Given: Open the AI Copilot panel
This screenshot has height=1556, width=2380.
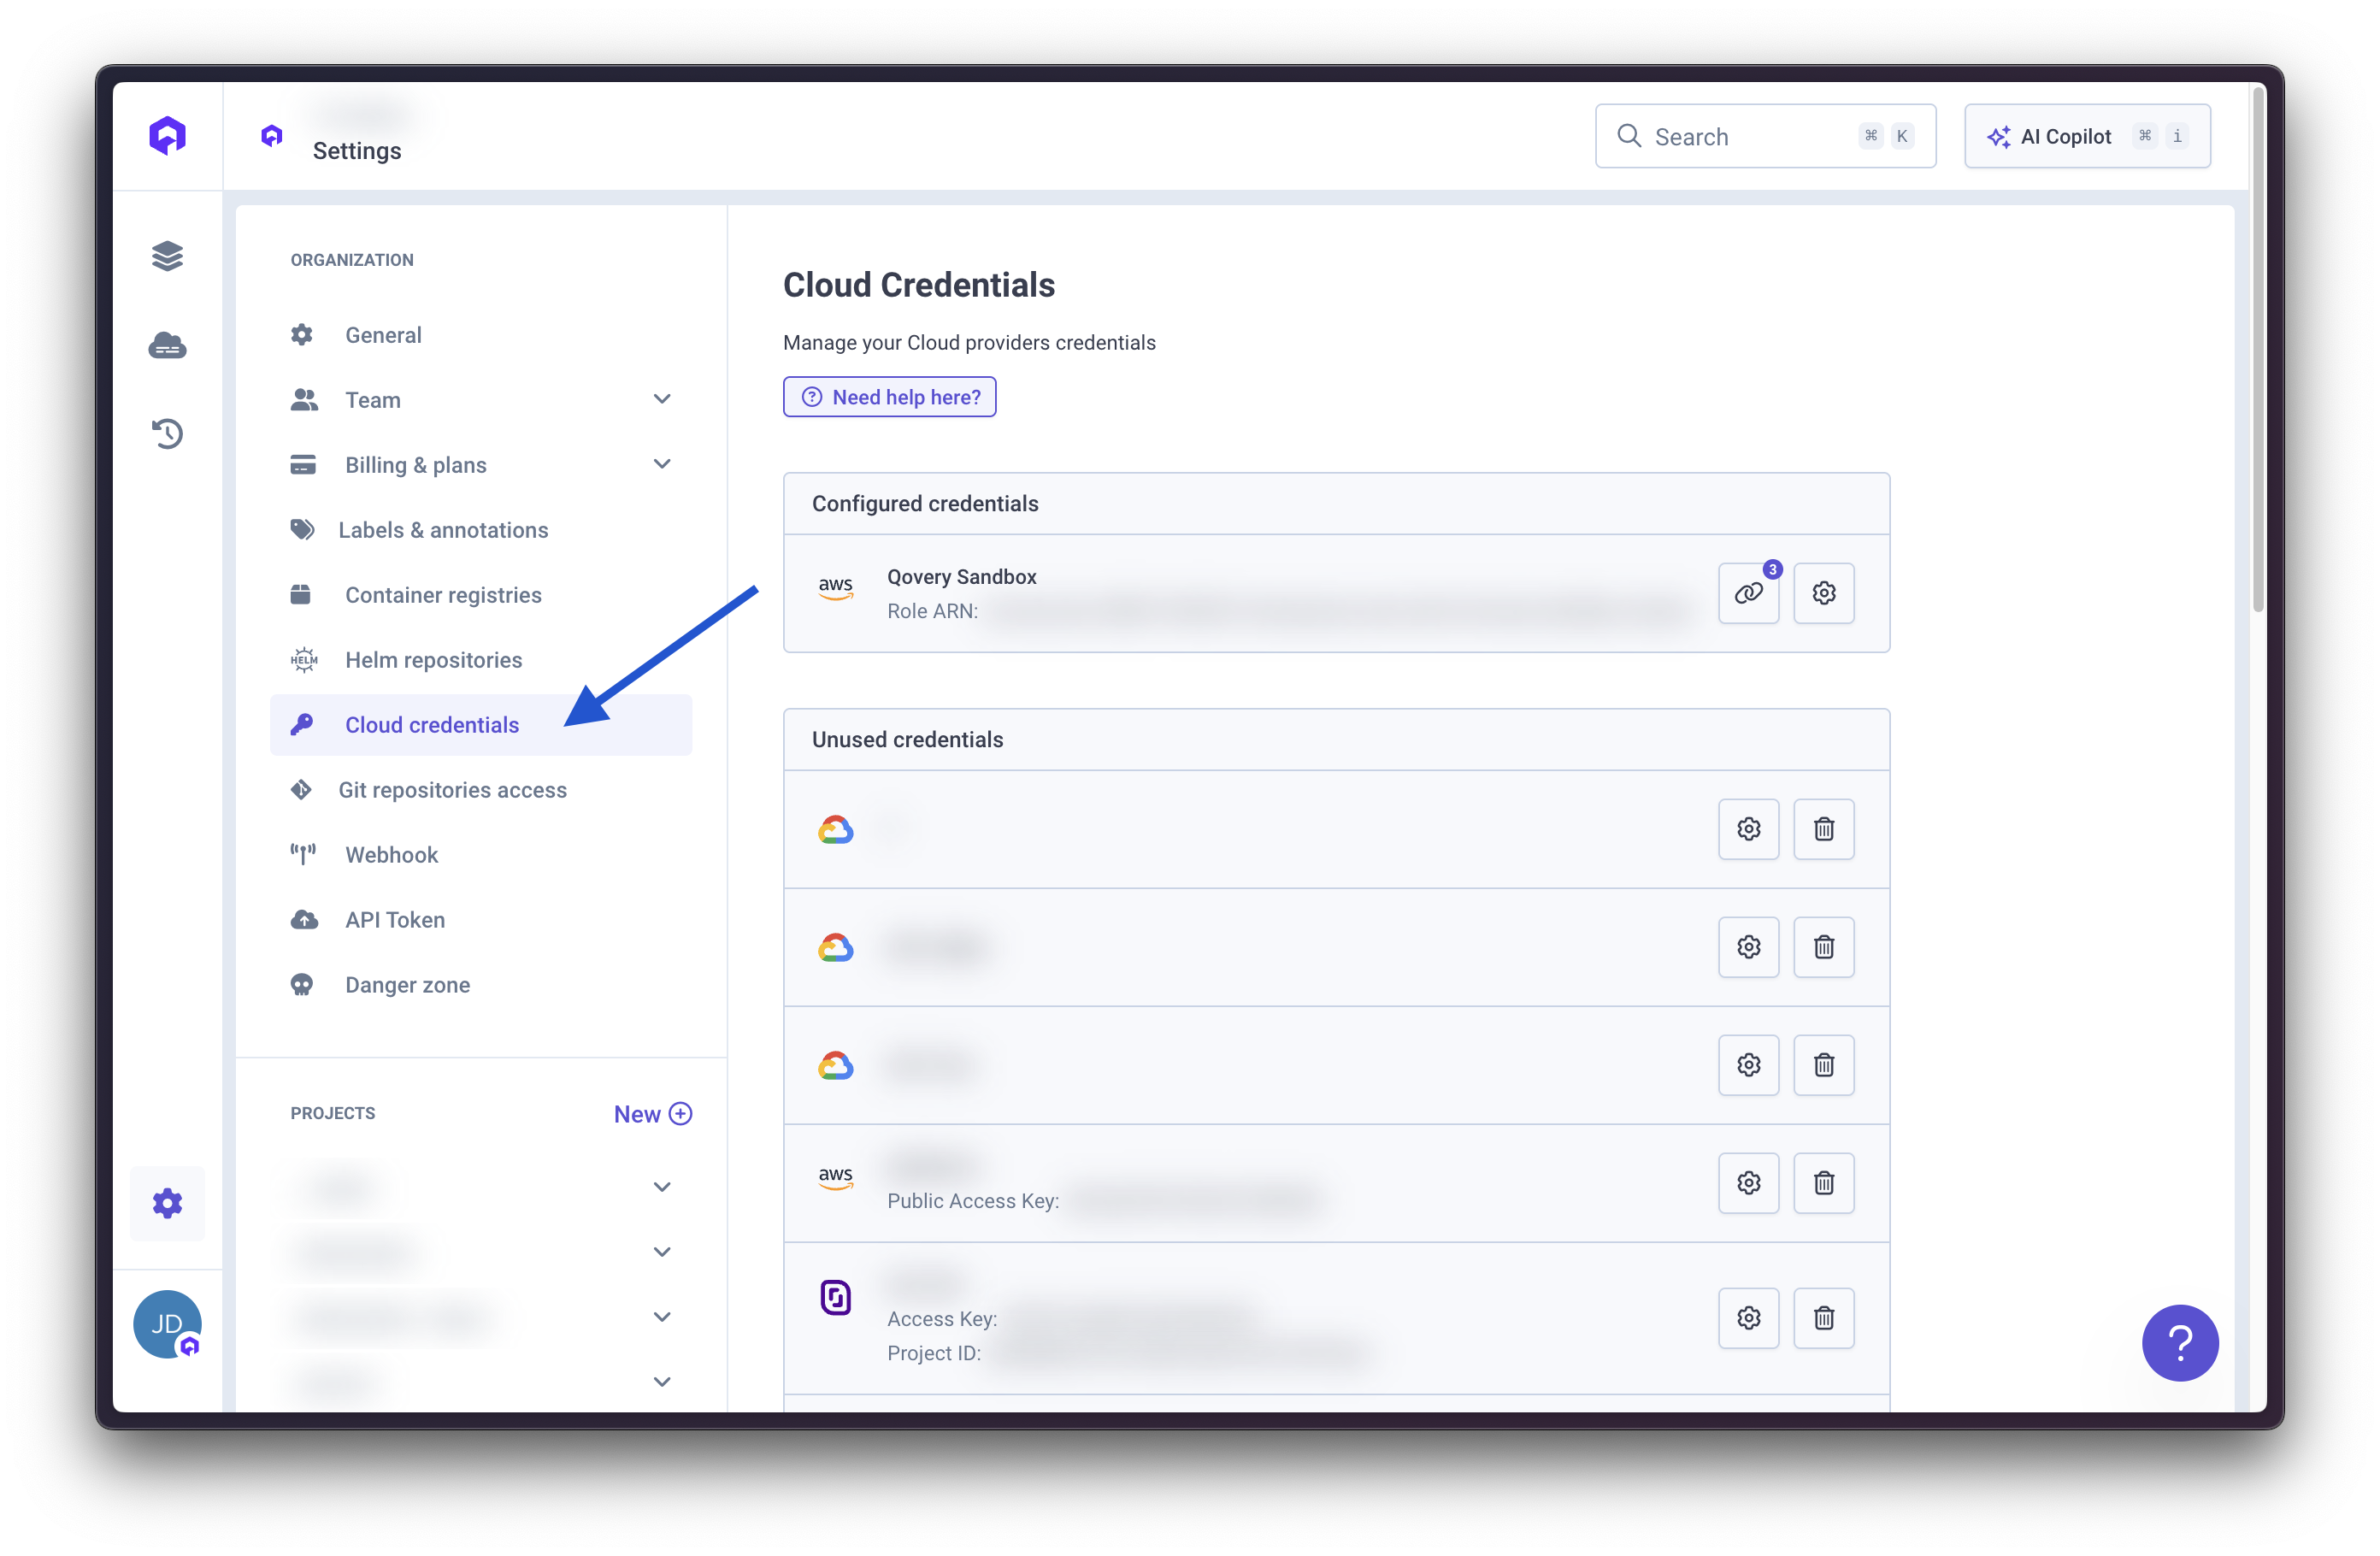Looking at the screenshot, I should [2087, 136].
